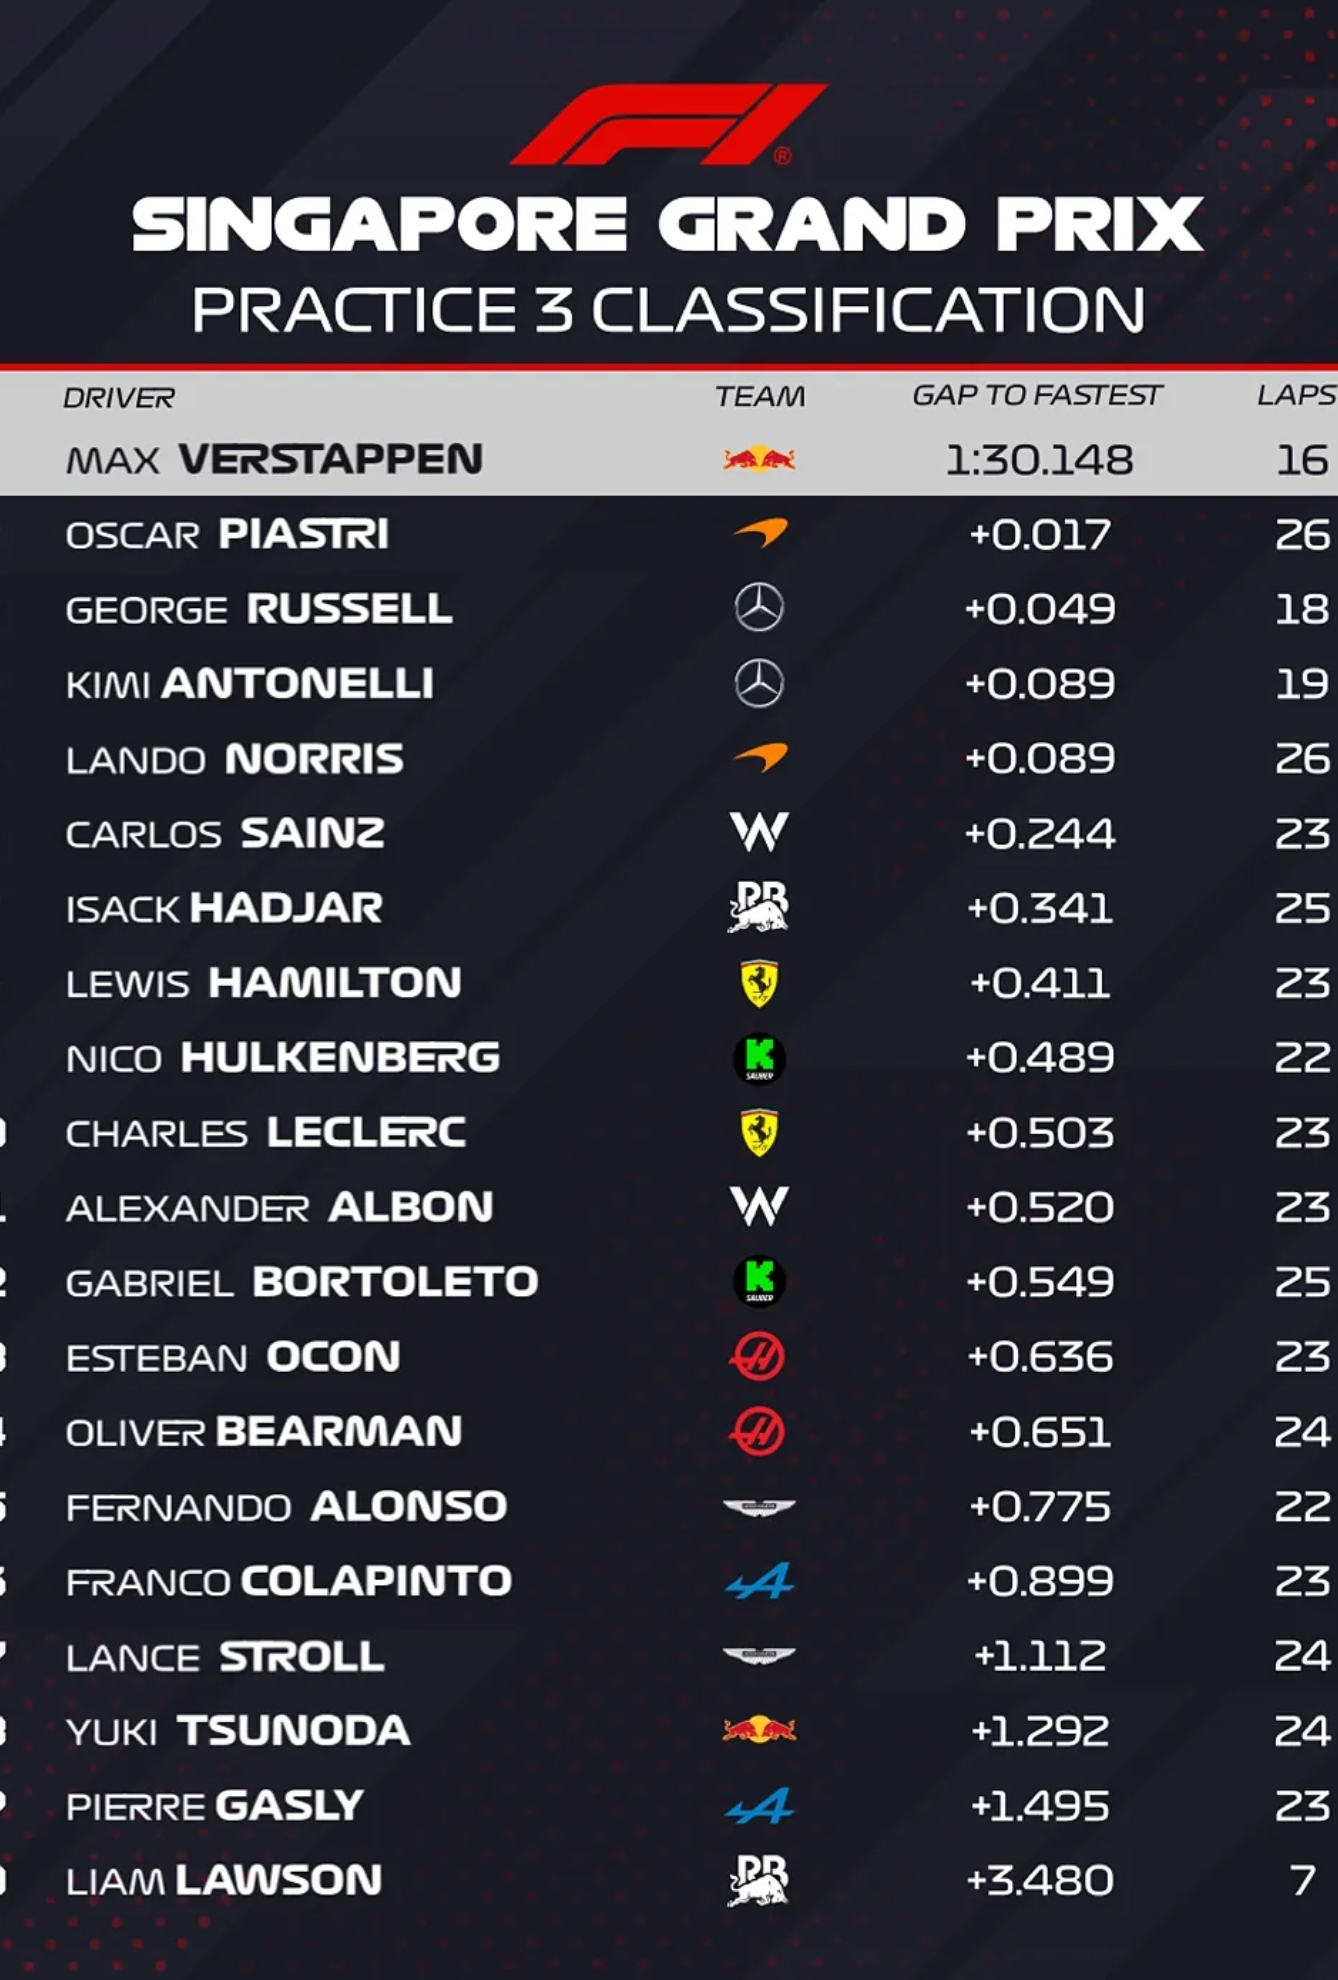The width and height of the screenshot is (1338, 1980).
Task: Click the F1 logo at the top
Action: (x=668, y=125)
